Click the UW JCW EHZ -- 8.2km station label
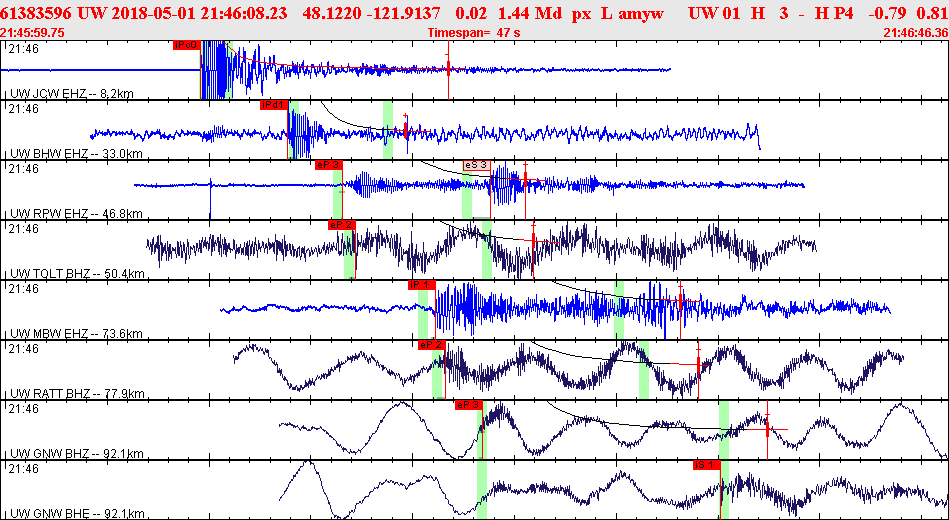 (x=73, y=94)
